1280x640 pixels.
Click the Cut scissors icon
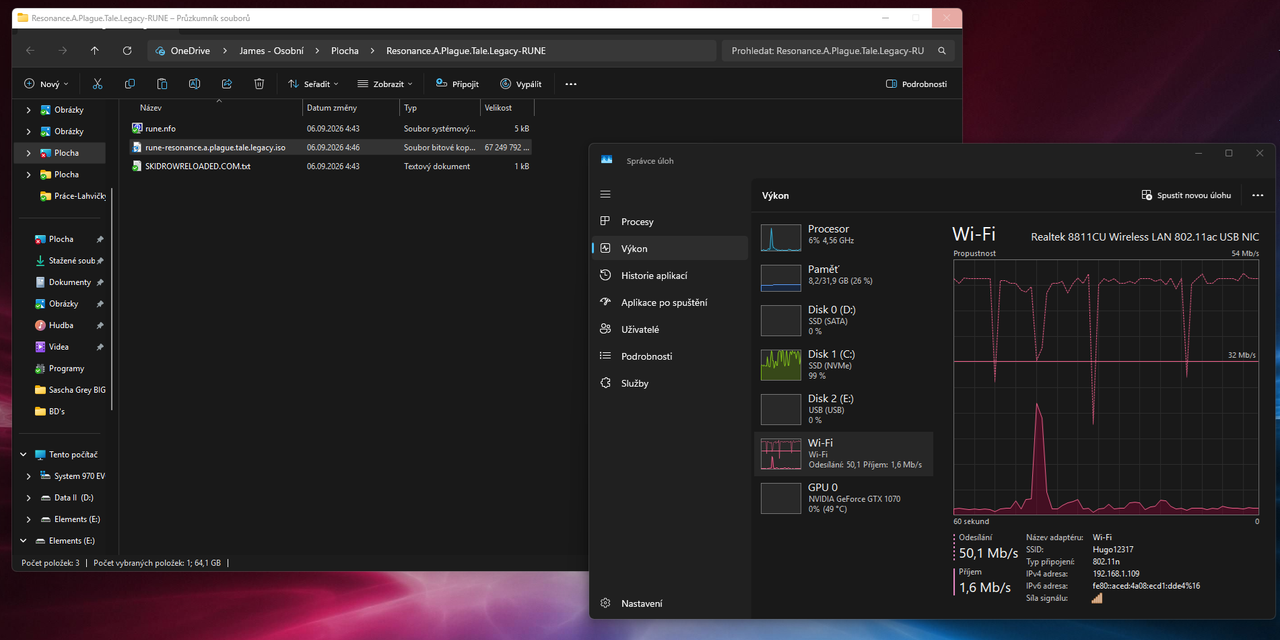[x=97, y=84]
